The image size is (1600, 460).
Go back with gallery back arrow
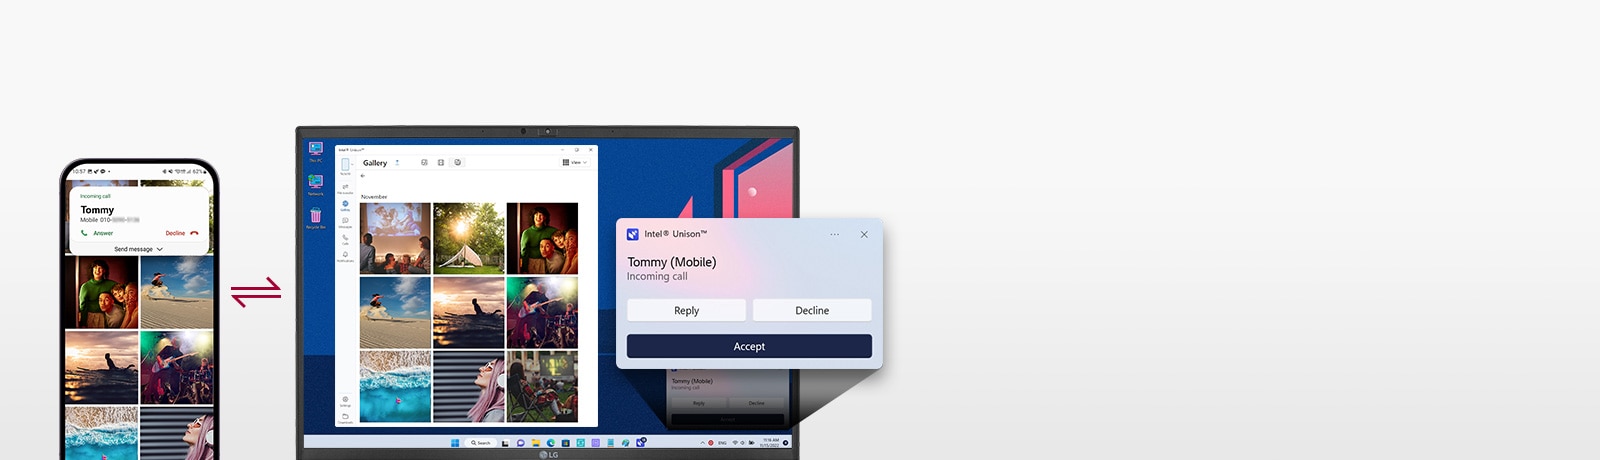pos(362,176)
